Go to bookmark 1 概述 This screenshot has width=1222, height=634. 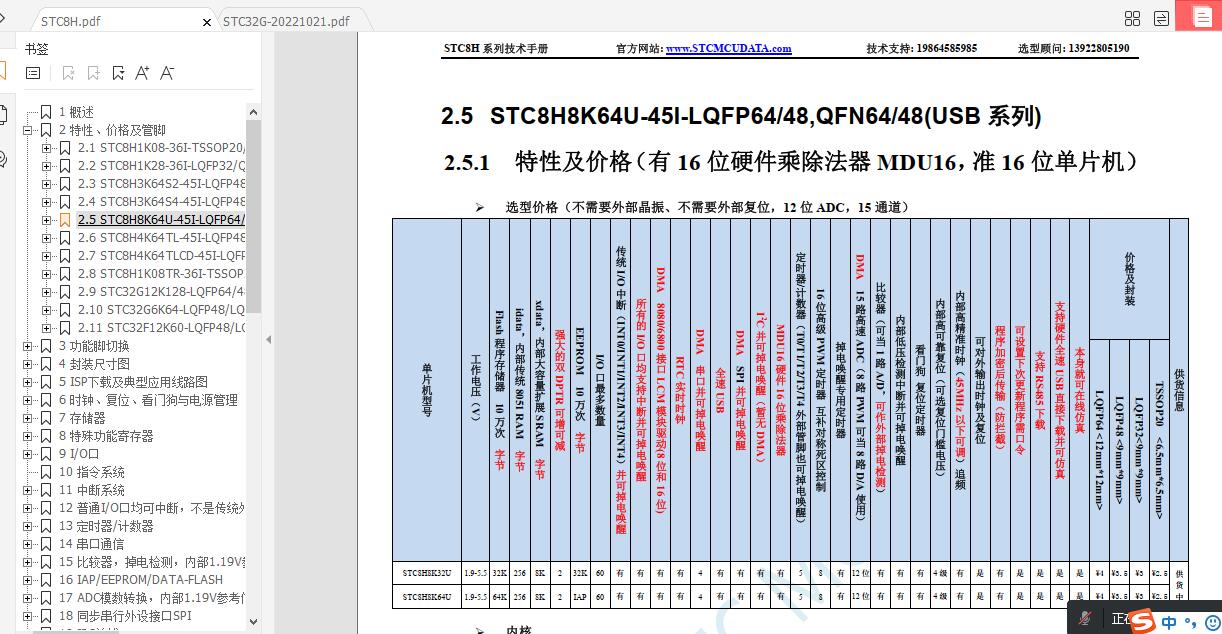[76, 112]
